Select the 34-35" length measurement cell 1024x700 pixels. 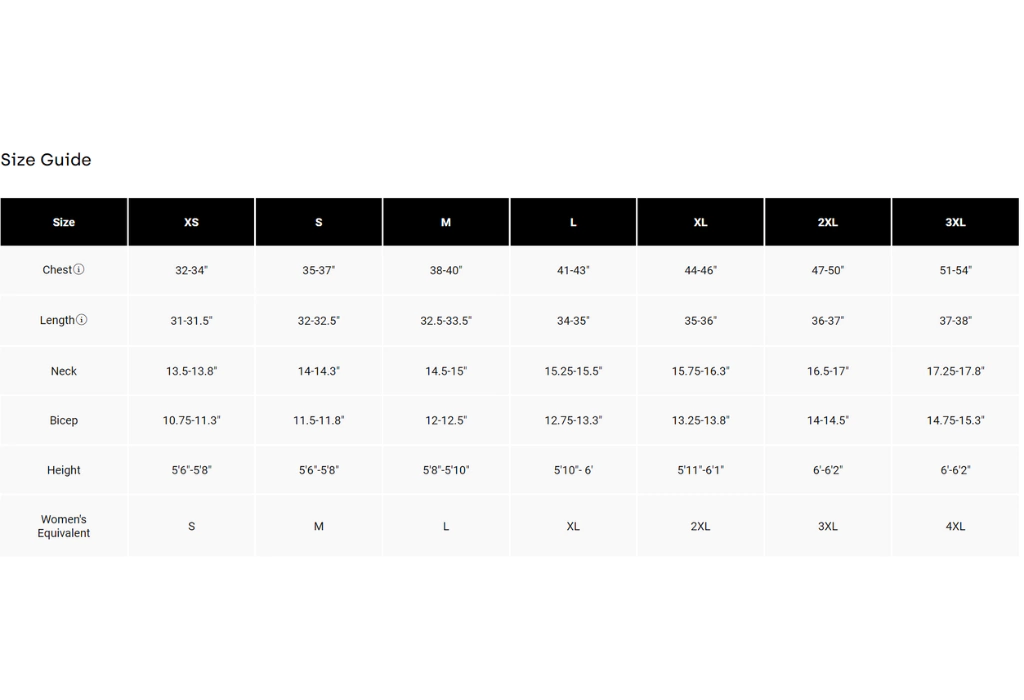[573, 321]
